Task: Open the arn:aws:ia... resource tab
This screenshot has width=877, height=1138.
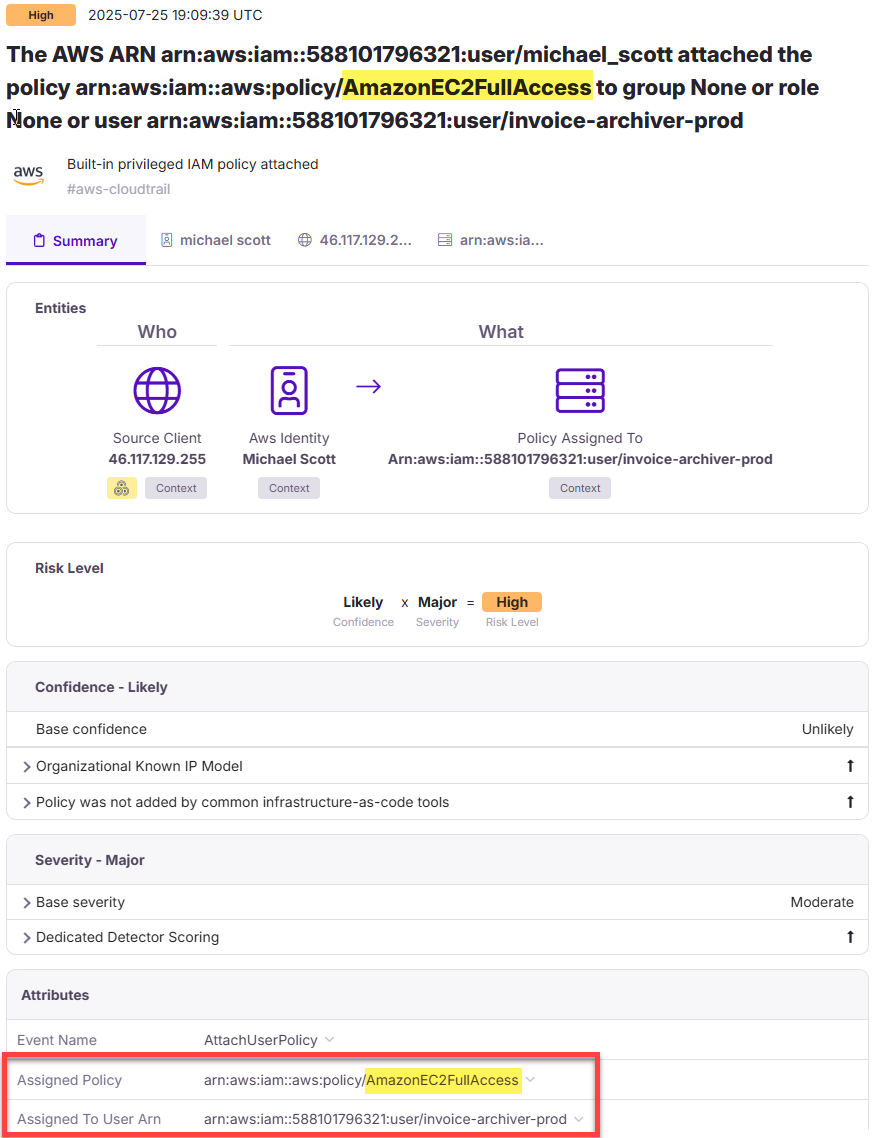Action: (491, 240)
